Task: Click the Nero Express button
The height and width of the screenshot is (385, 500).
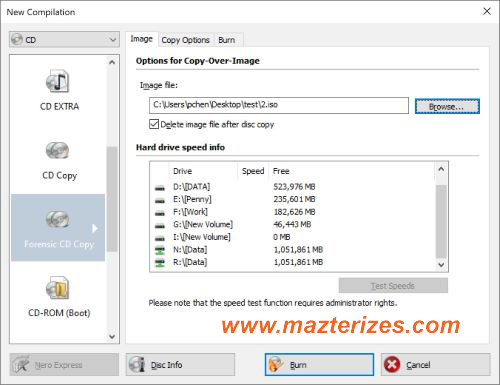Action: click(64, 365)
